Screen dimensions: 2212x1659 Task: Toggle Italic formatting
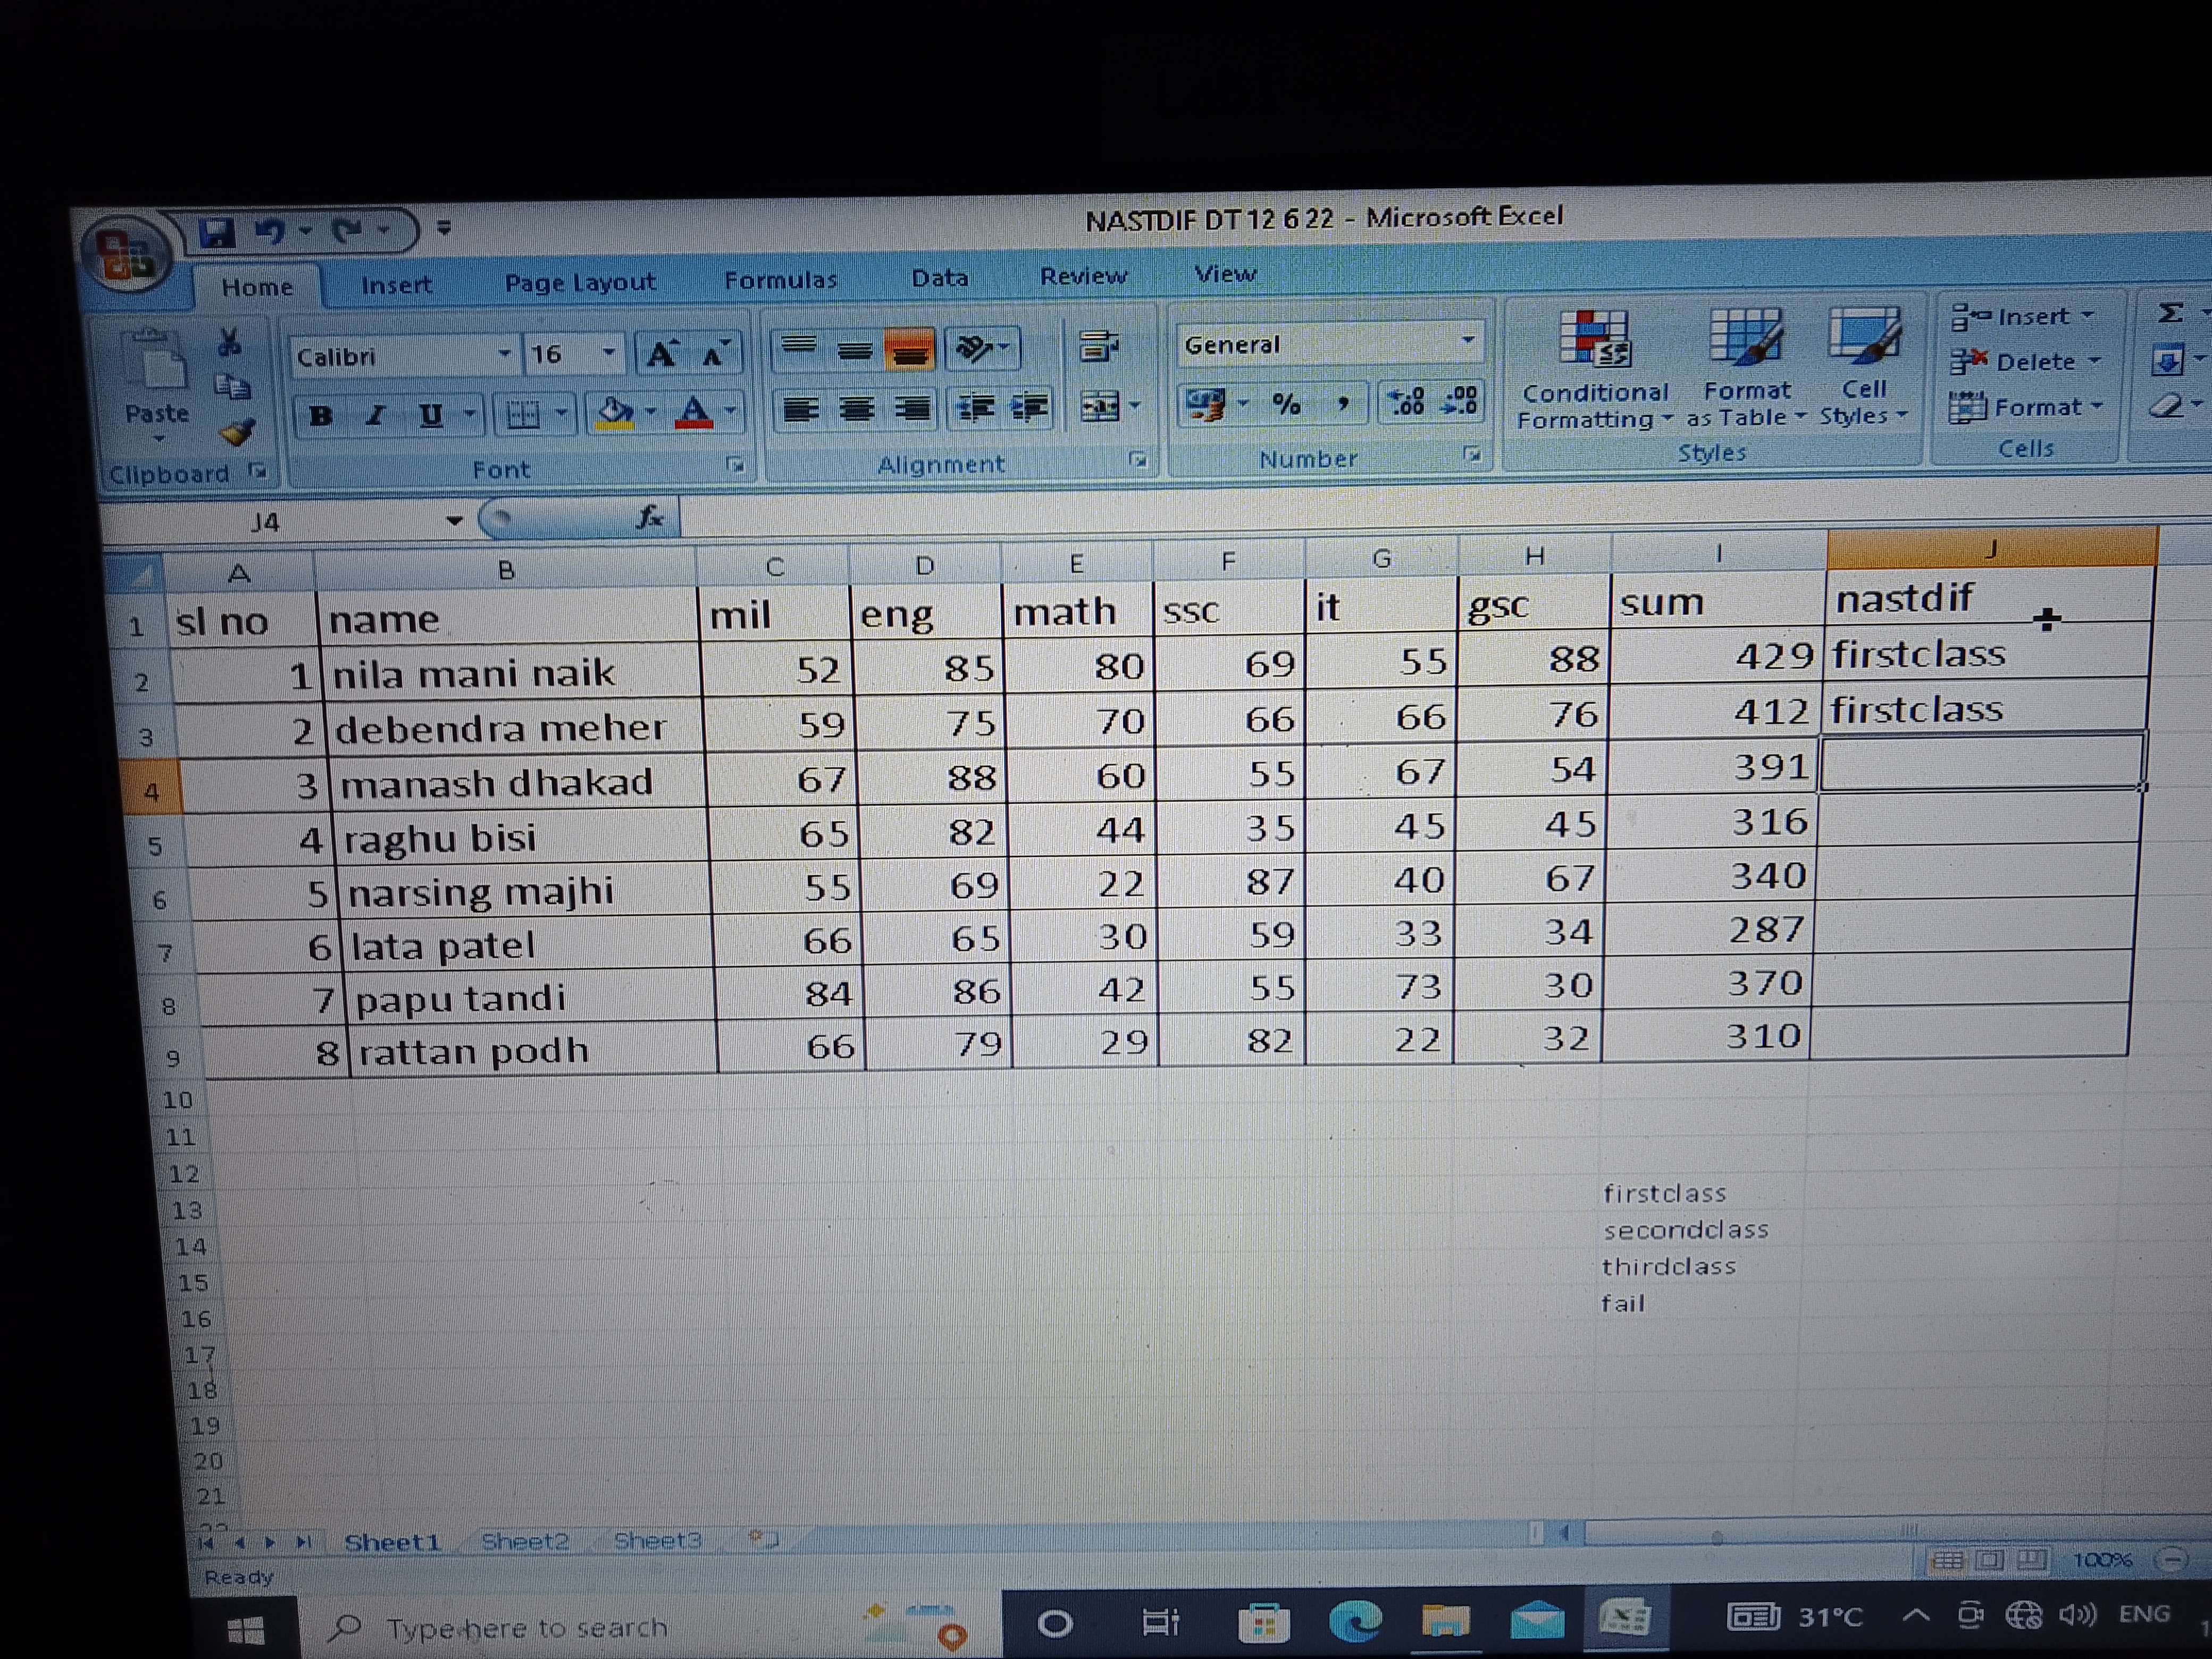click(376, 415)
